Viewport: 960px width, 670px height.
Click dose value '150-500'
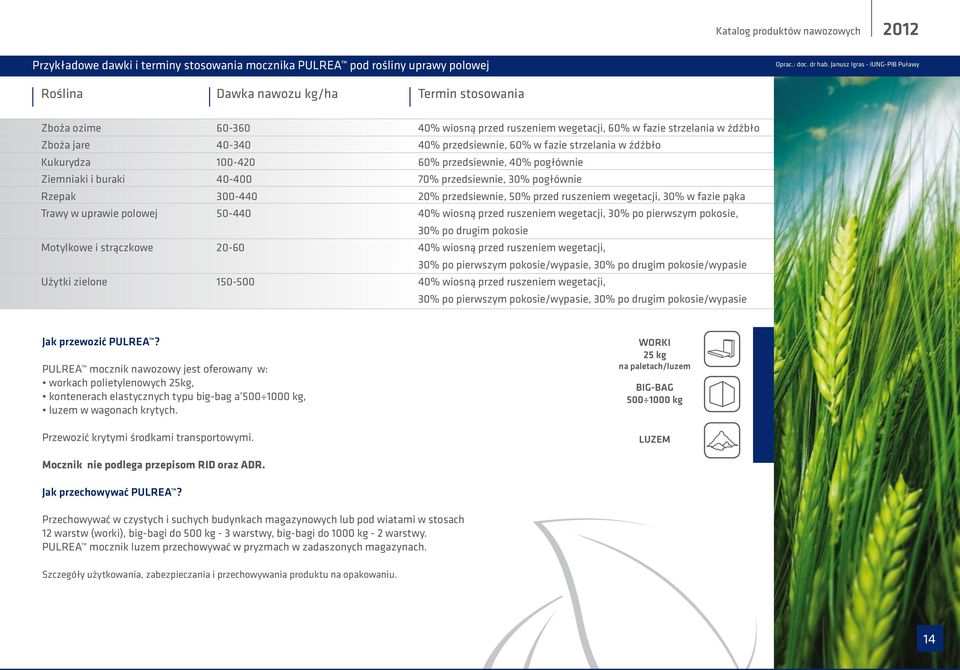pyautogui.click(x=235, y=282)
